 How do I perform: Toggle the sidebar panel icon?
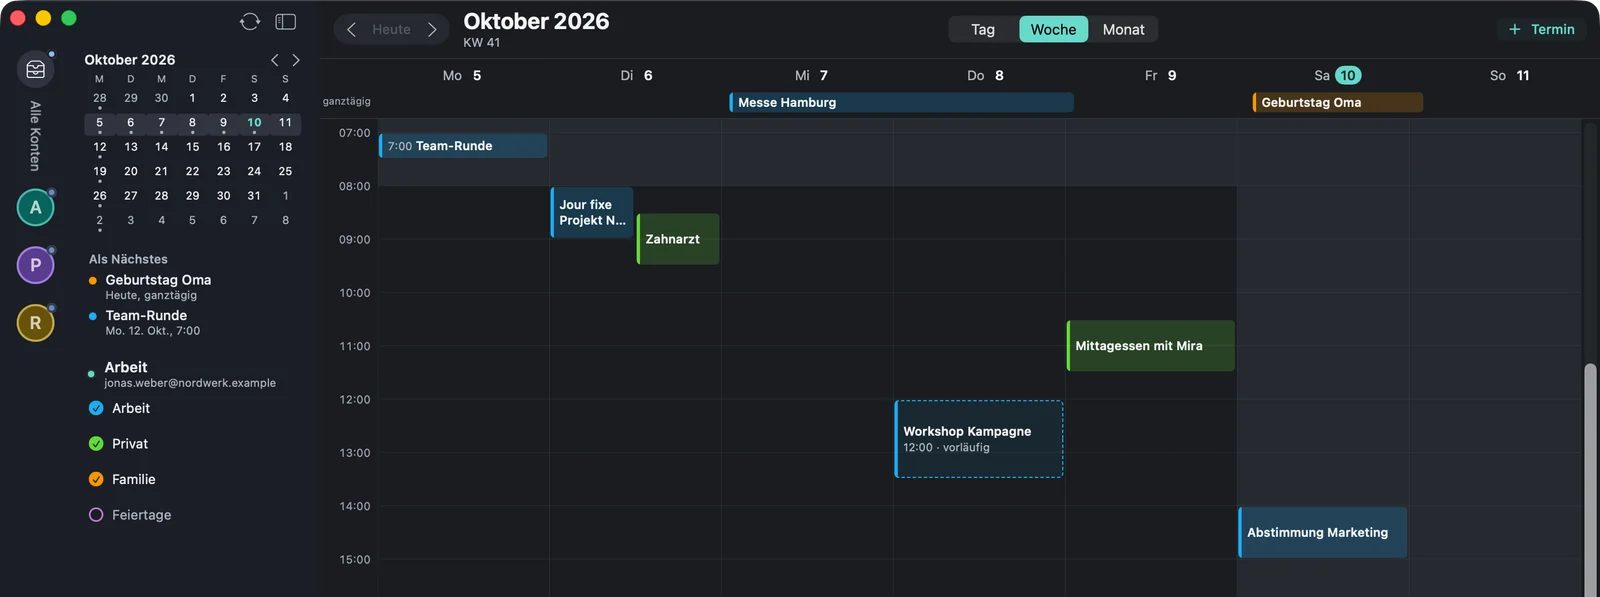[286, 21]
